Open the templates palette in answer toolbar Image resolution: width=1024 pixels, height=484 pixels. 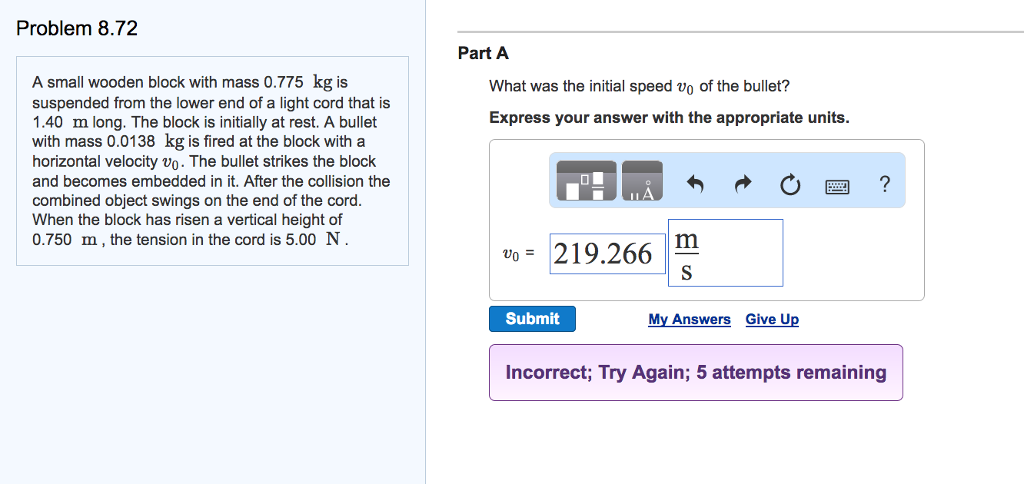[582, 184]
